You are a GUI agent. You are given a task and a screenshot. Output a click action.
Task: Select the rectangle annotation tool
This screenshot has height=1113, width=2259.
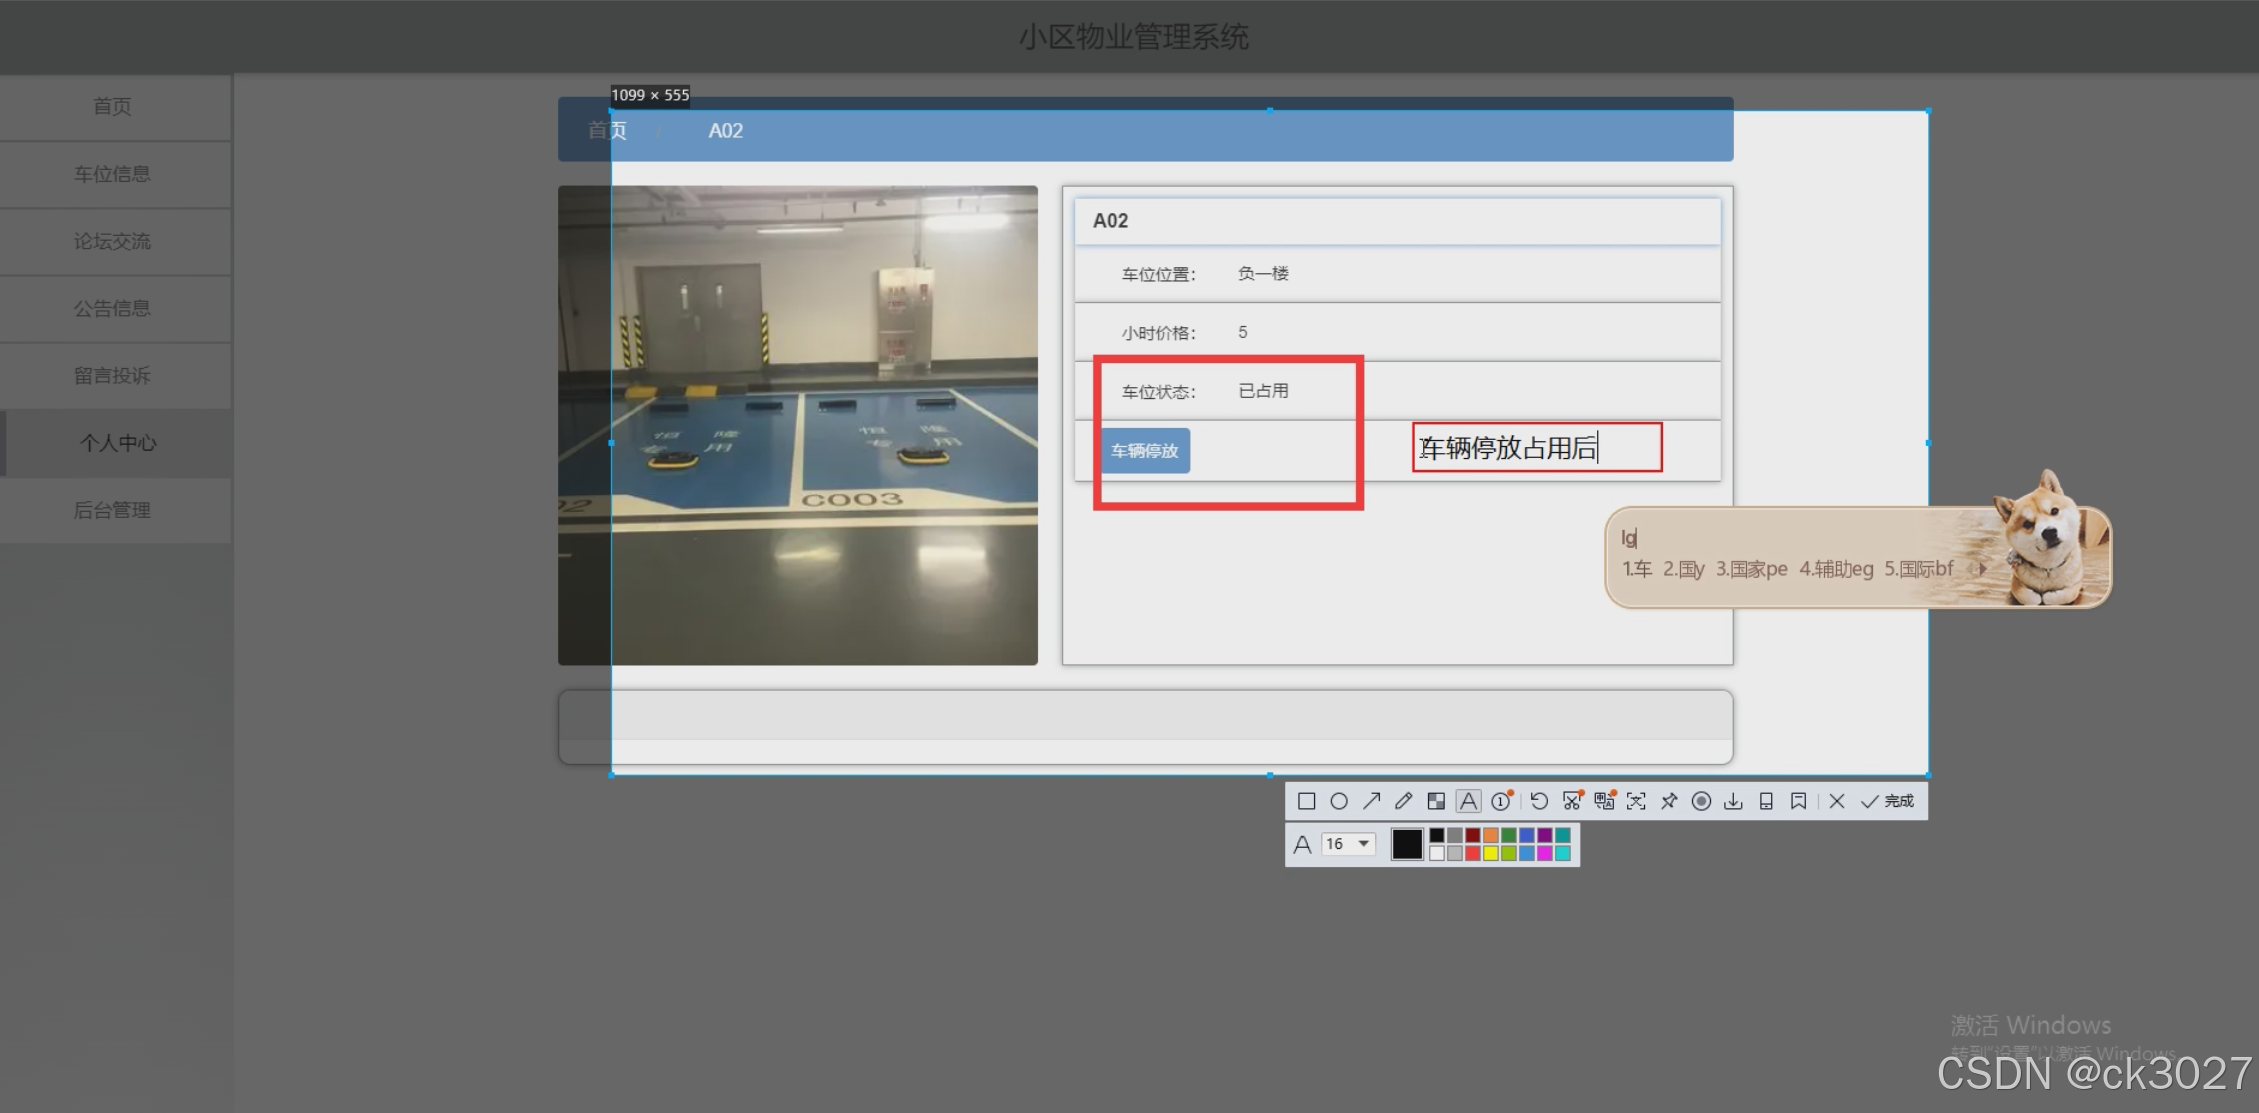coord(1306,801)
